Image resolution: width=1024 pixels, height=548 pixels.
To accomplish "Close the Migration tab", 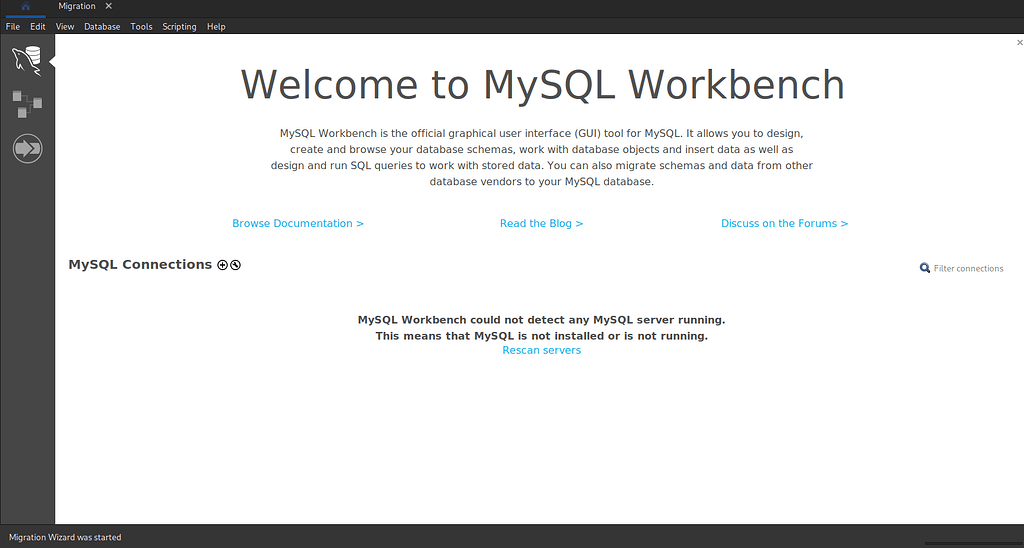I will click(108, 7).
